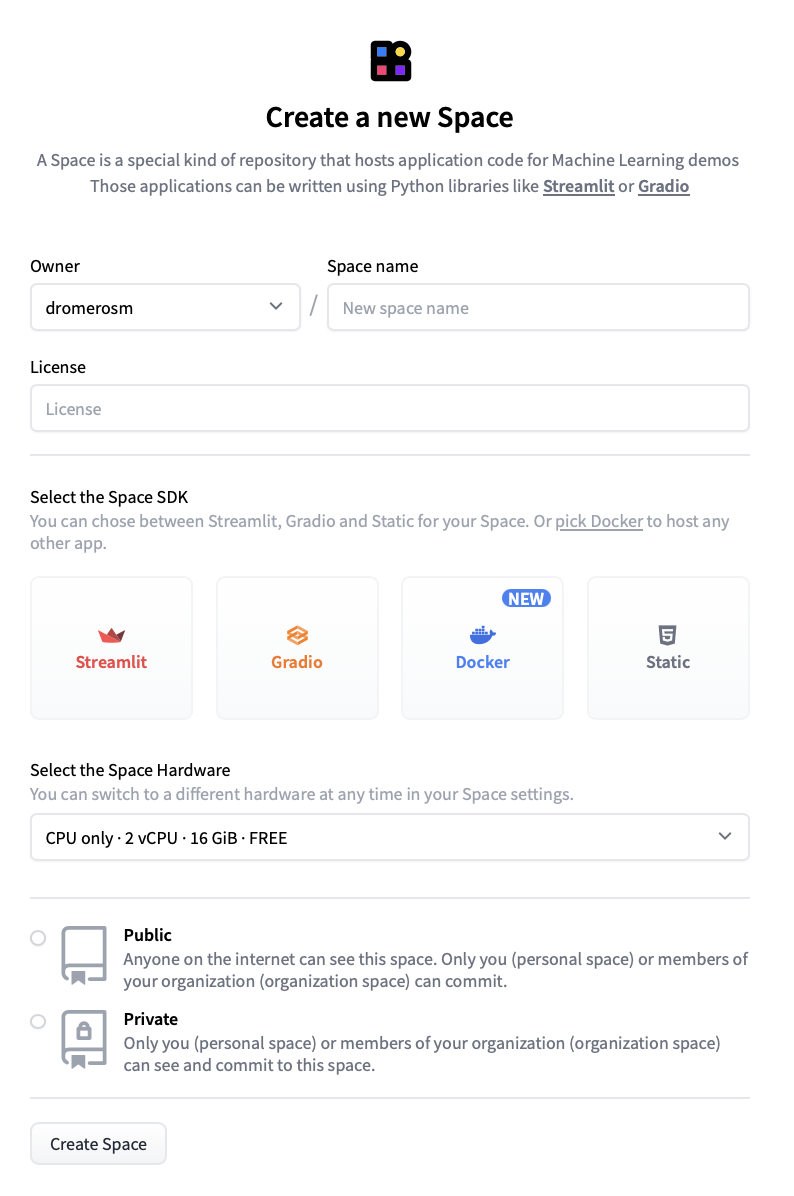Open the License selector field
This screenshot has height=1196, width=794.
pyautogui.click(x=389, y=408)
